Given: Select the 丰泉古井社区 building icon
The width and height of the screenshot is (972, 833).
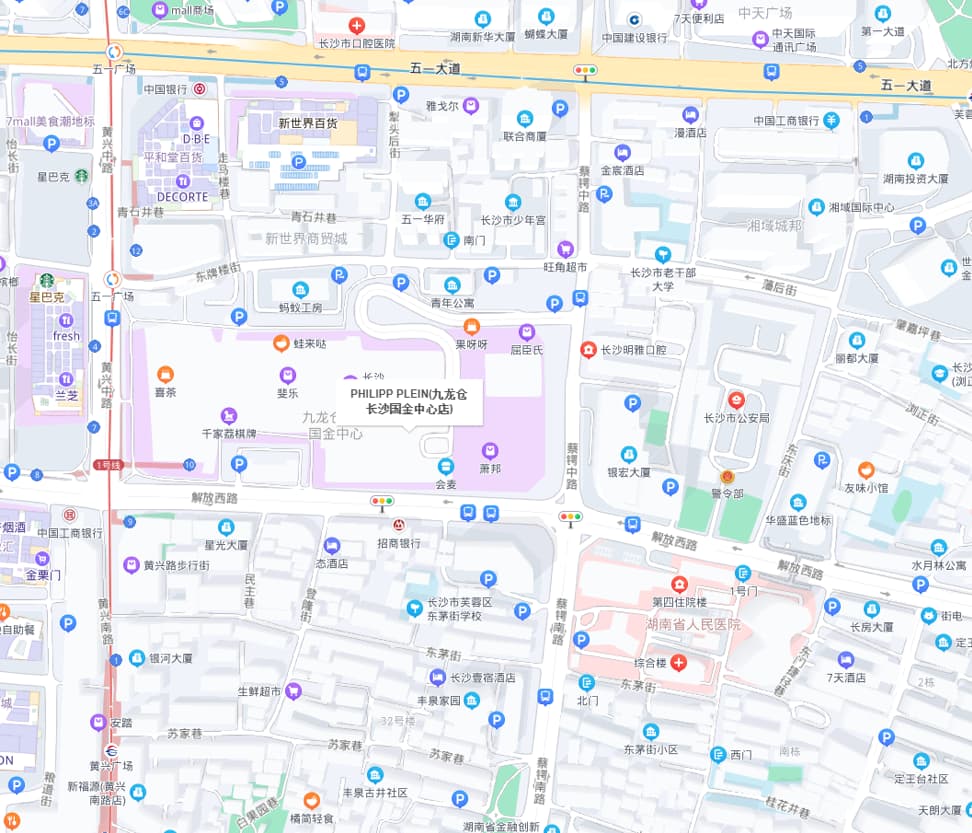Looking at the screenshot, I should tap(374, 775).
